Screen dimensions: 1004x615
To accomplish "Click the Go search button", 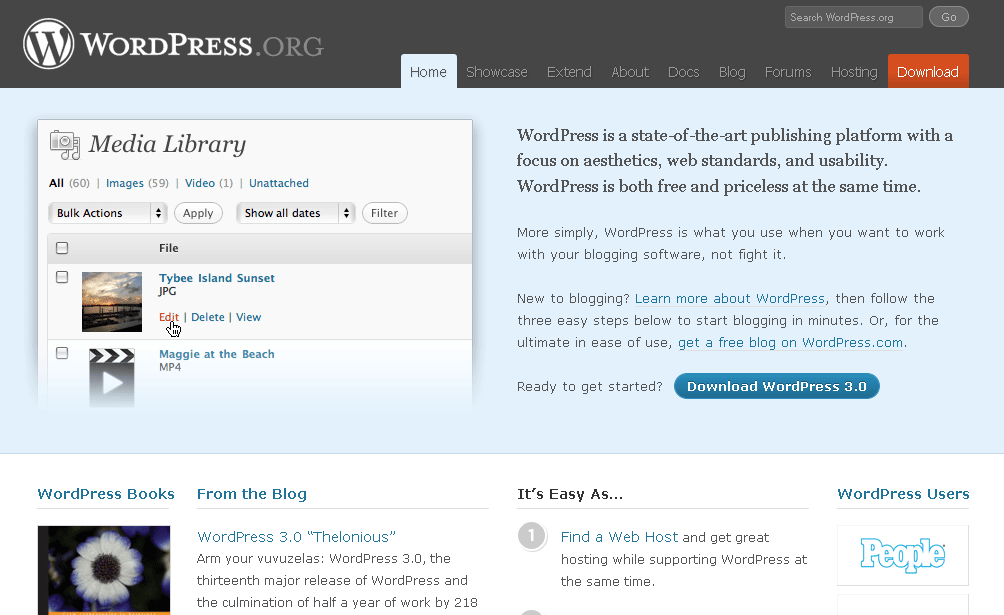I will (949, 17).
